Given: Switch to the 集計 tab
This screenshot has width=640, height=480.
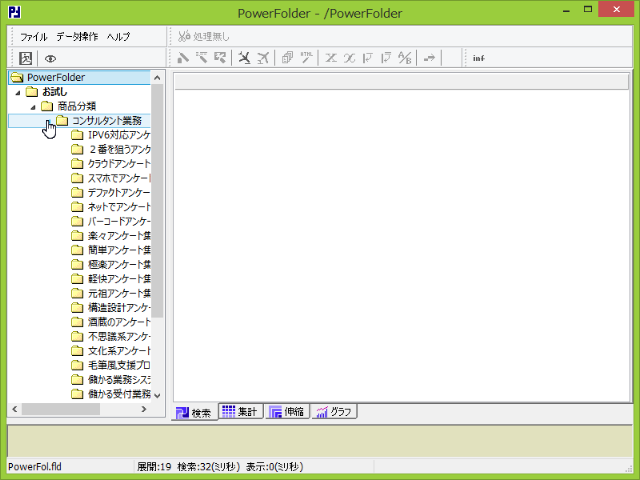Looking at the screenshot, I should point(240,411).
